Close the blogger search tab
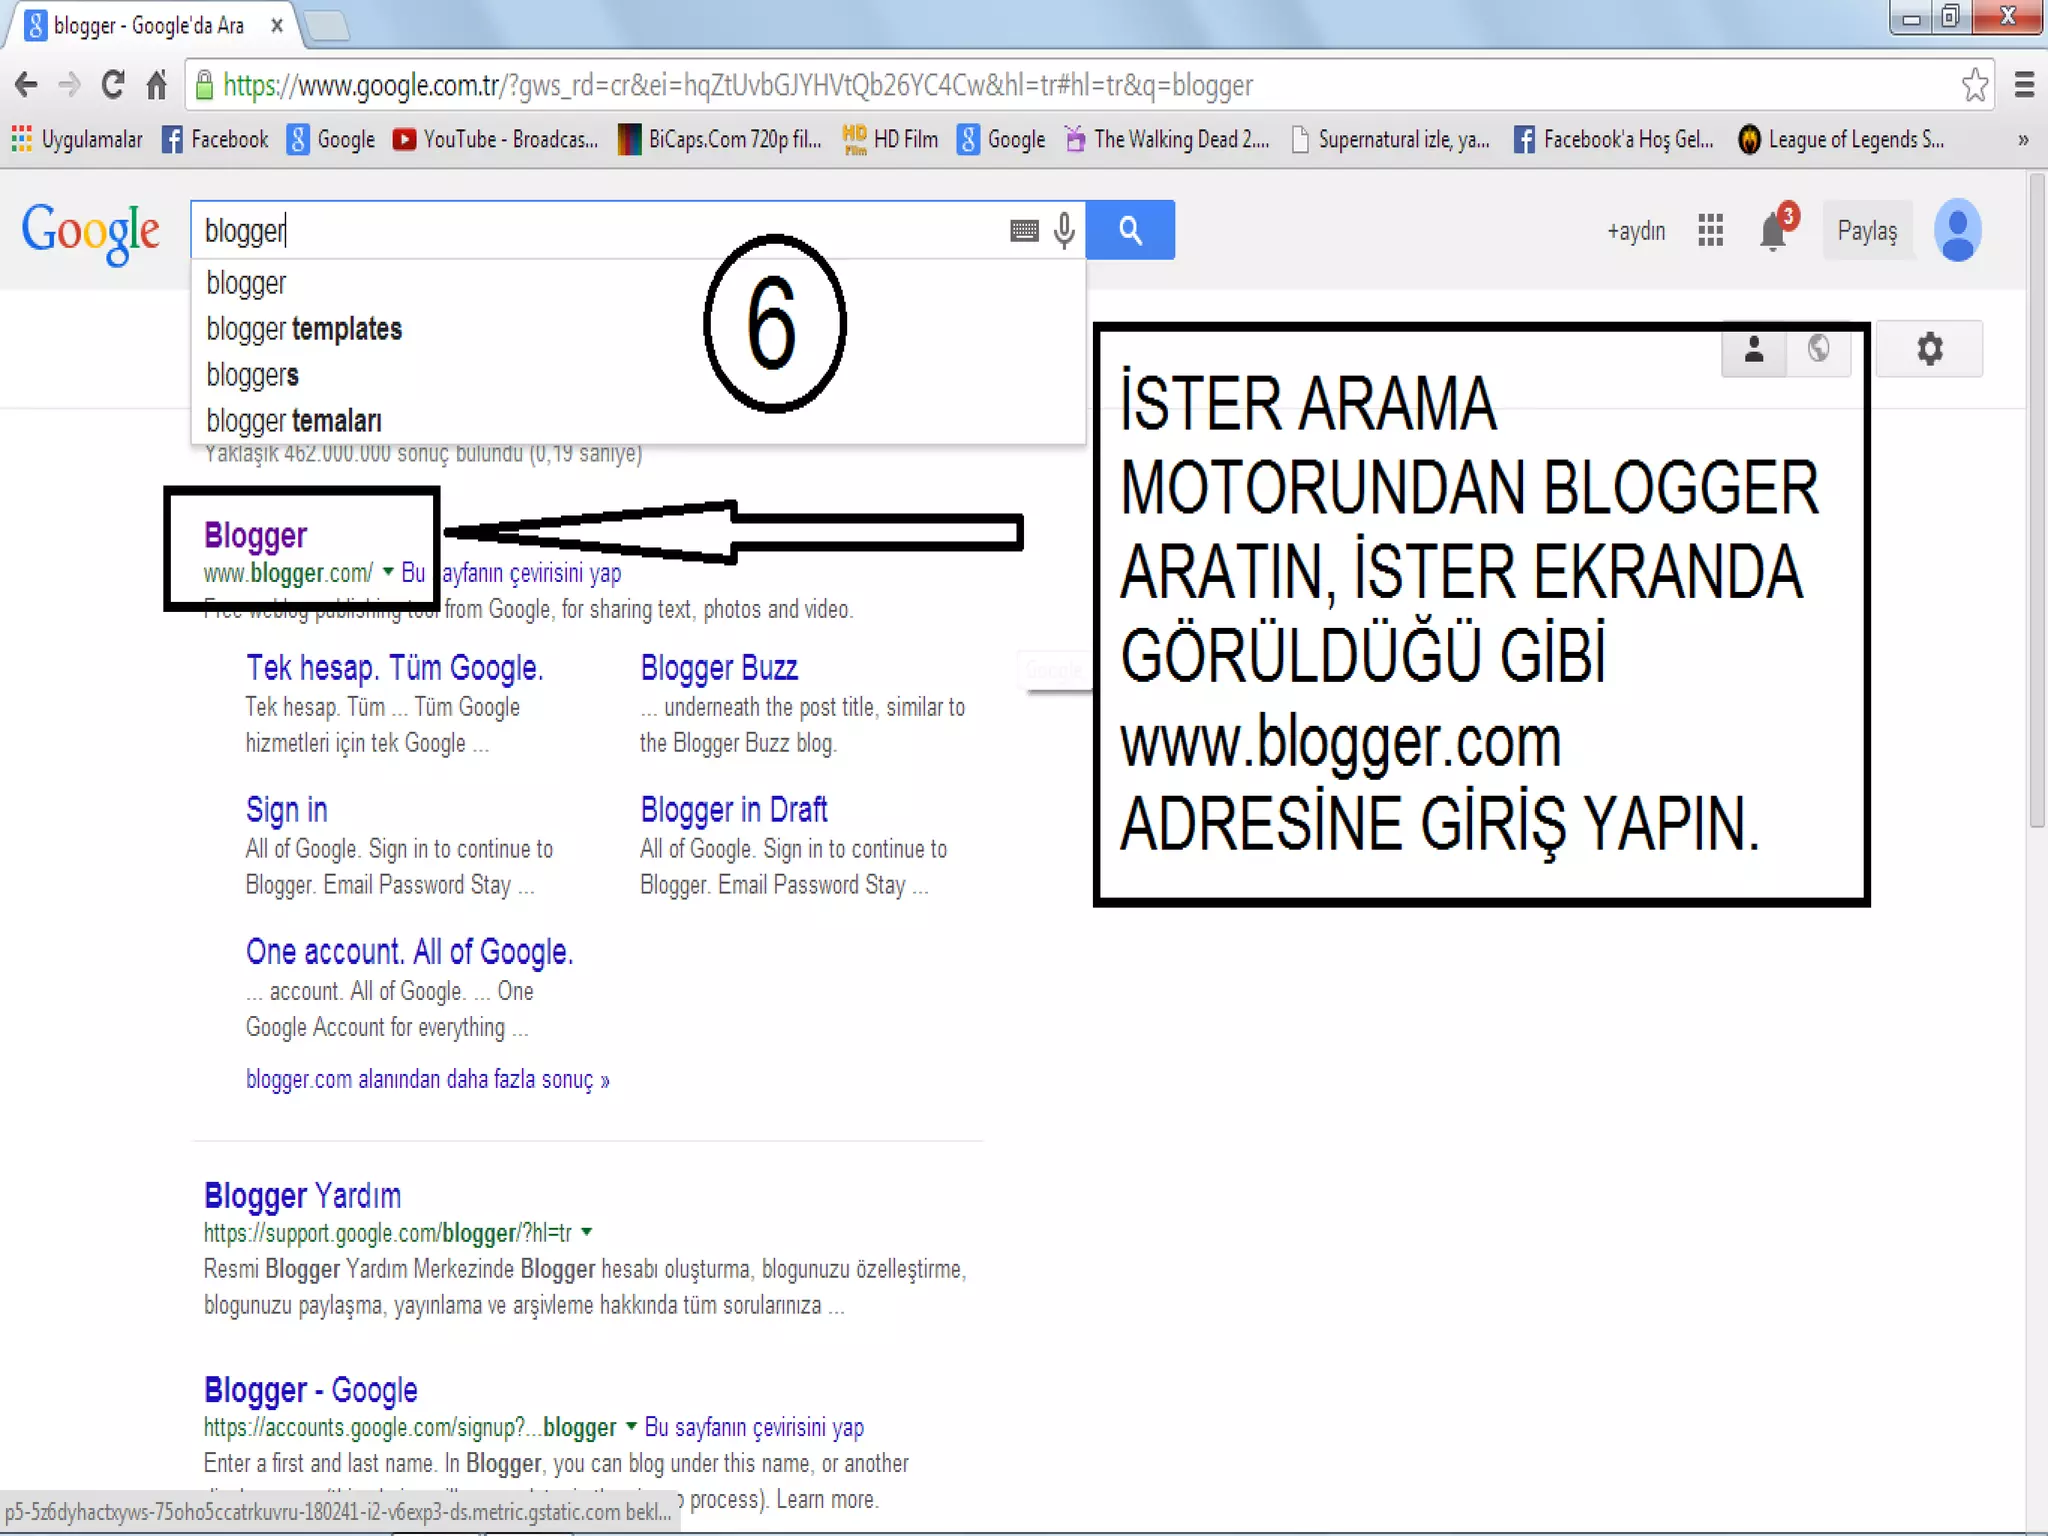 tap(277, 25)
